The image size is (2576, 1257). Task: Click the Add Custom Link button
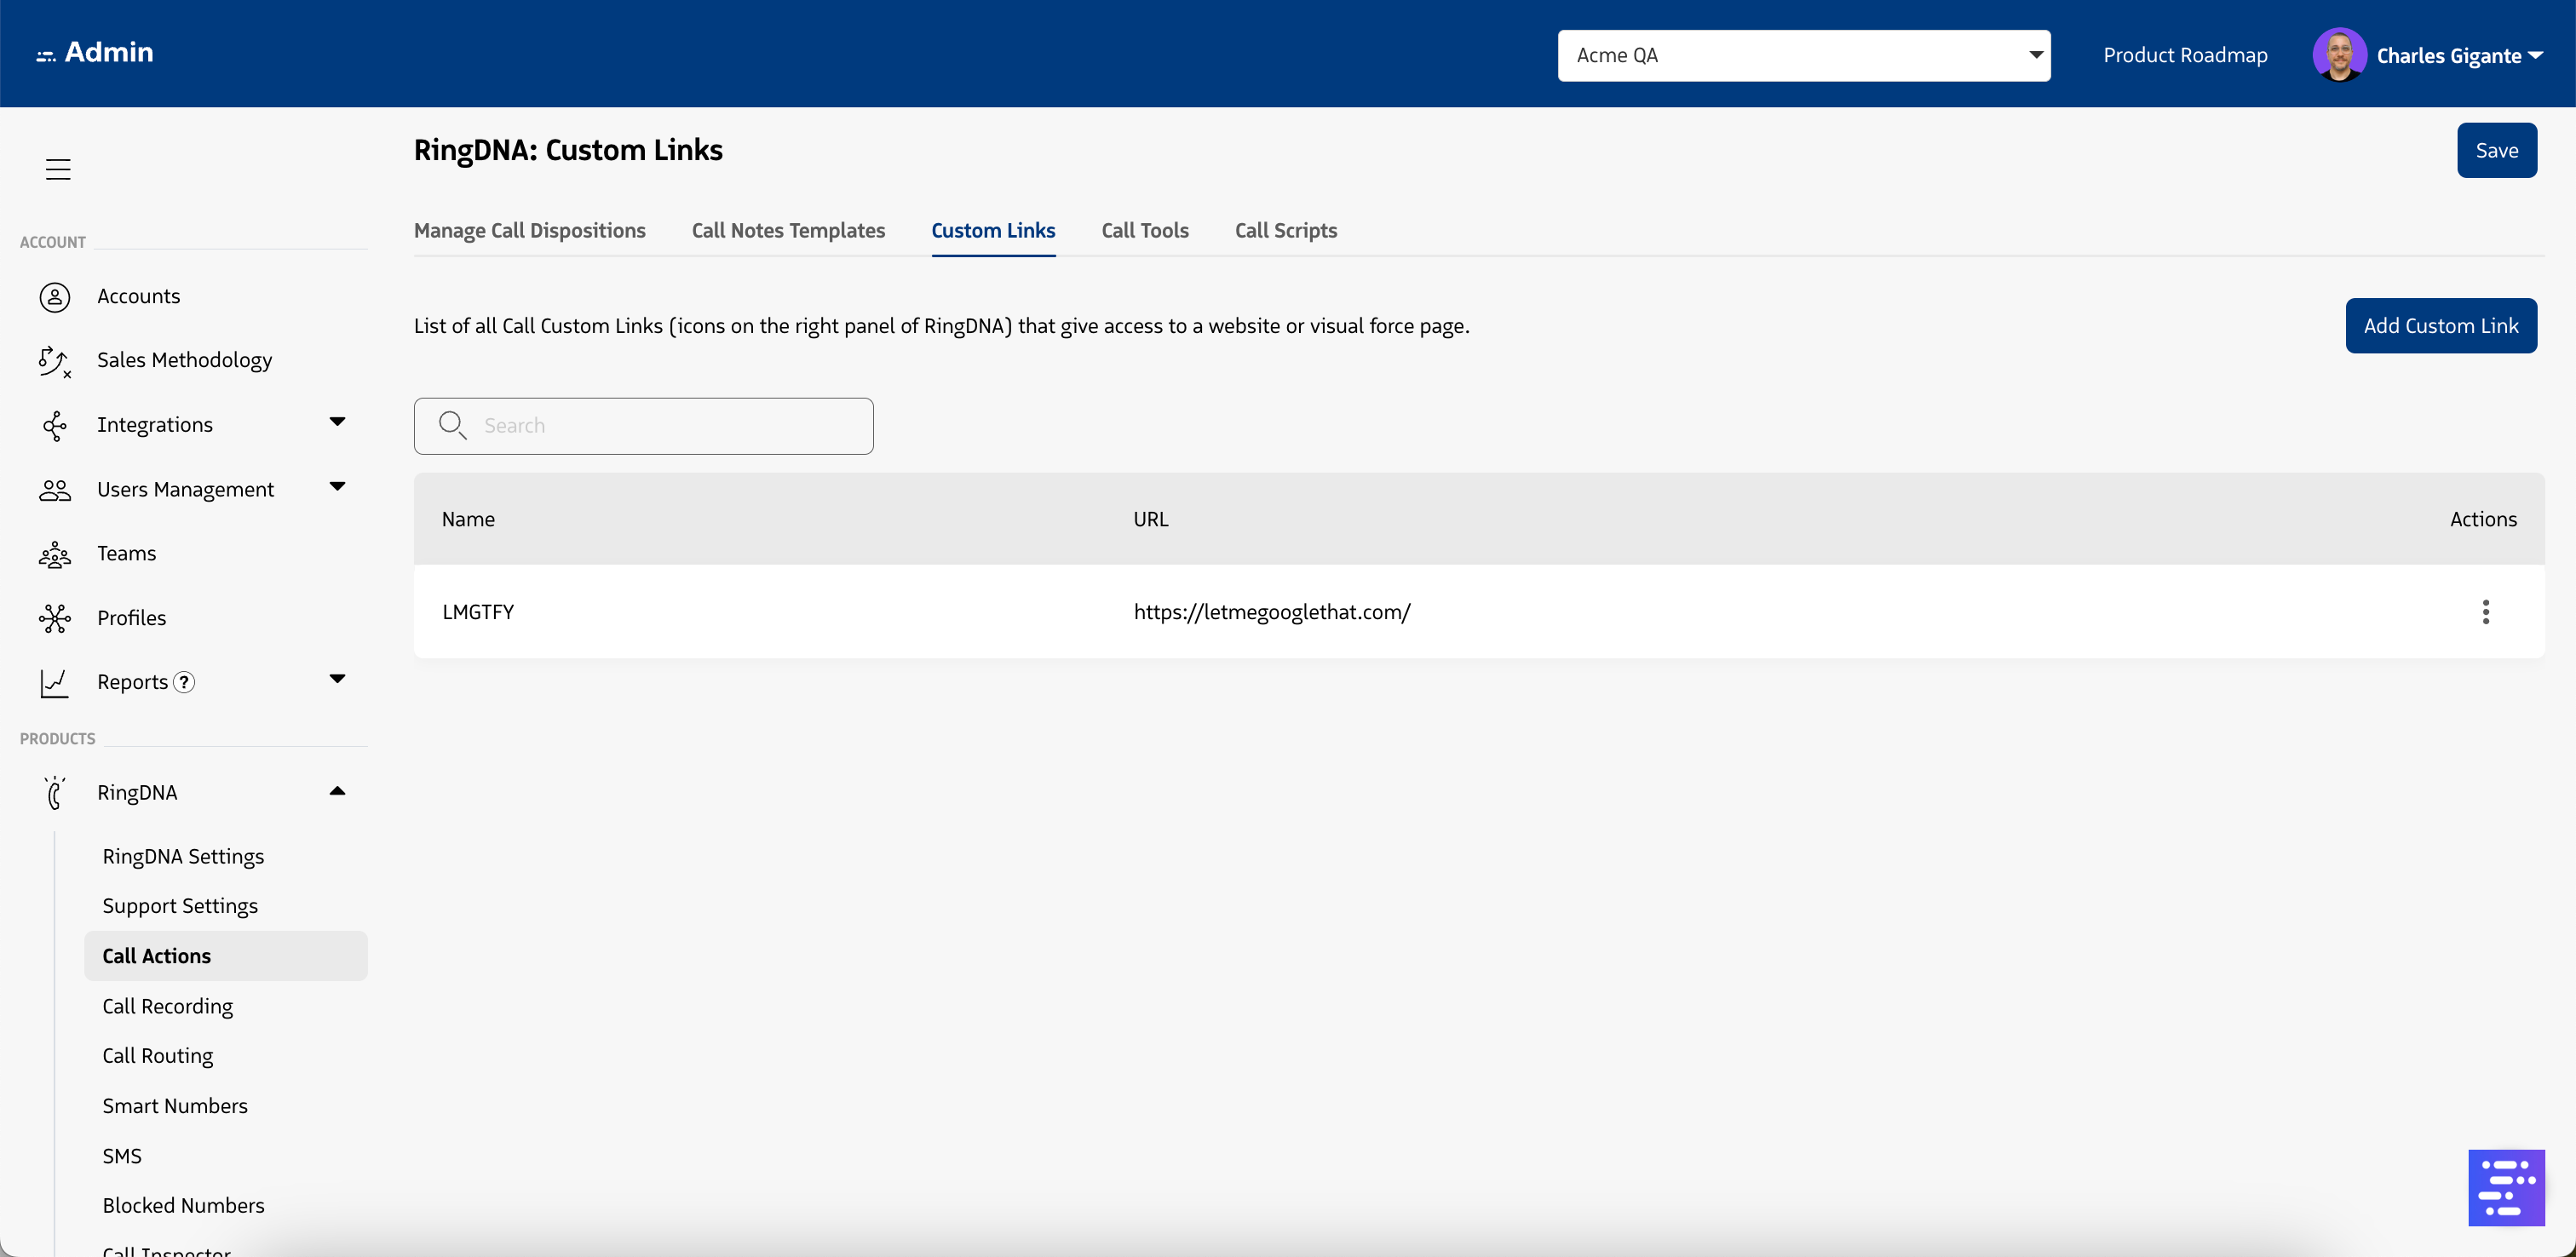point(2440,326)
